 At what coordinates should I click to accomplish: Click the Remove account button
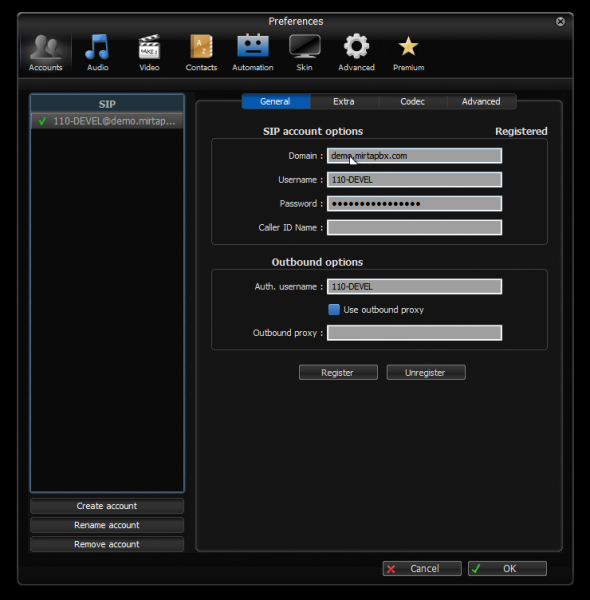click(x=107, y=544)
